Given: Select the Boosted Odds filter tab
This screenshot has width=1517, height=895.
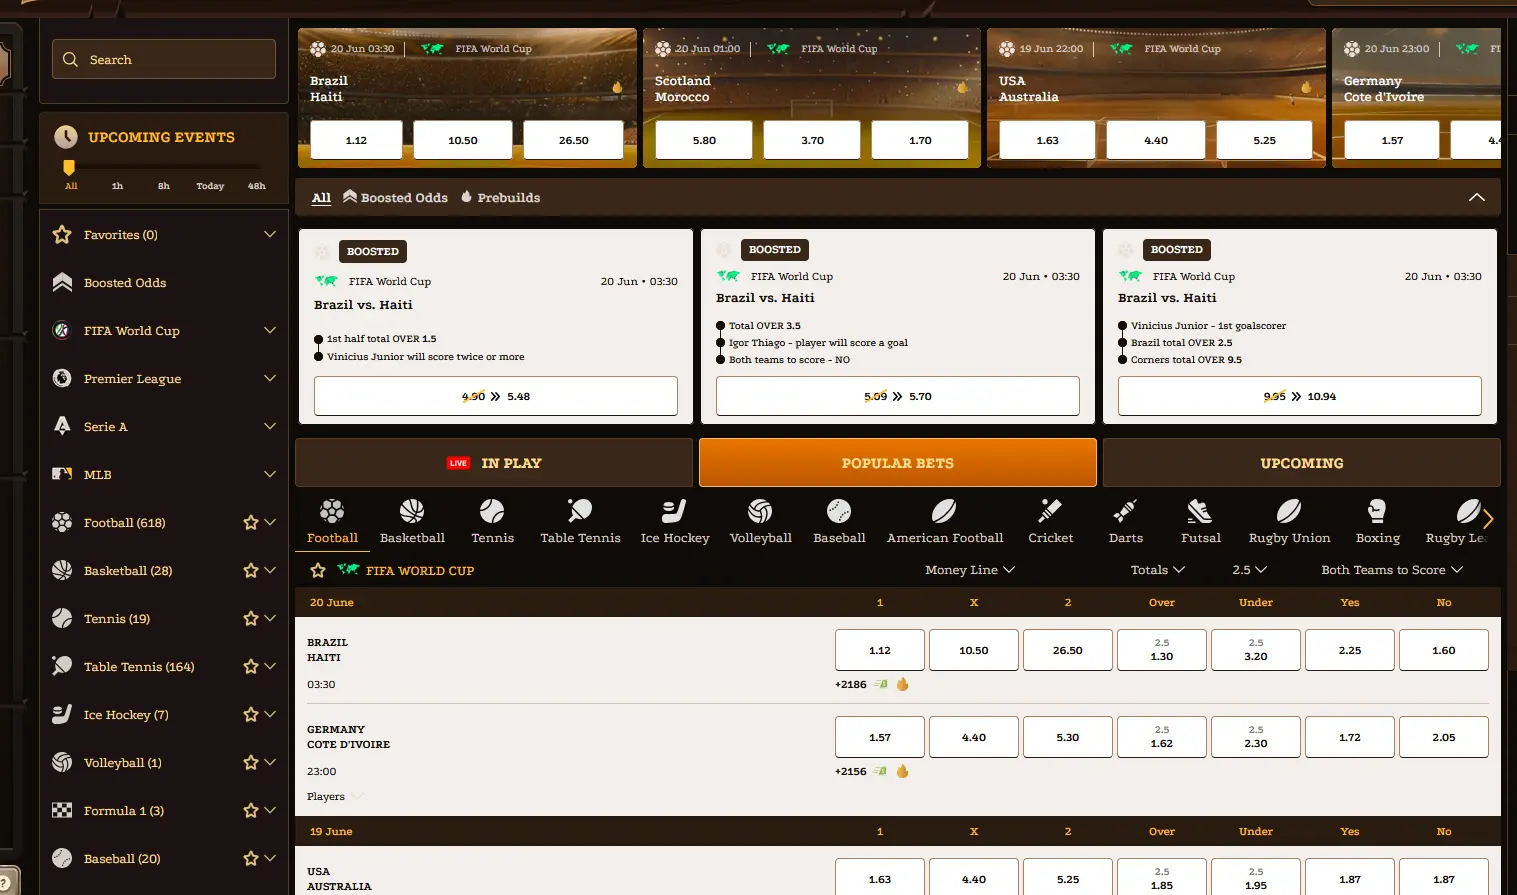Looking at the screenshot, I should tap(395, 198).
